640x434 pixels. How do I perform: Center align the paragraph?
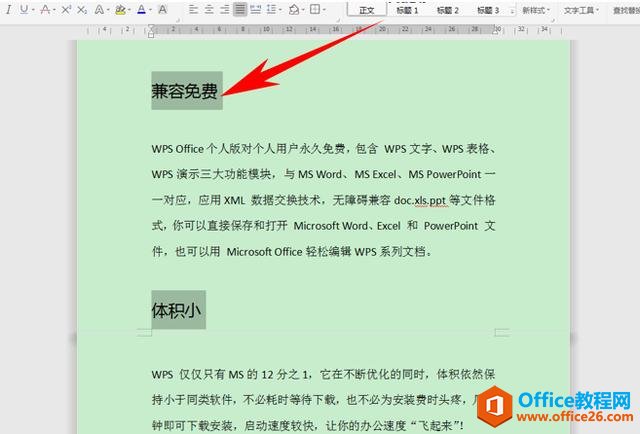209,9
